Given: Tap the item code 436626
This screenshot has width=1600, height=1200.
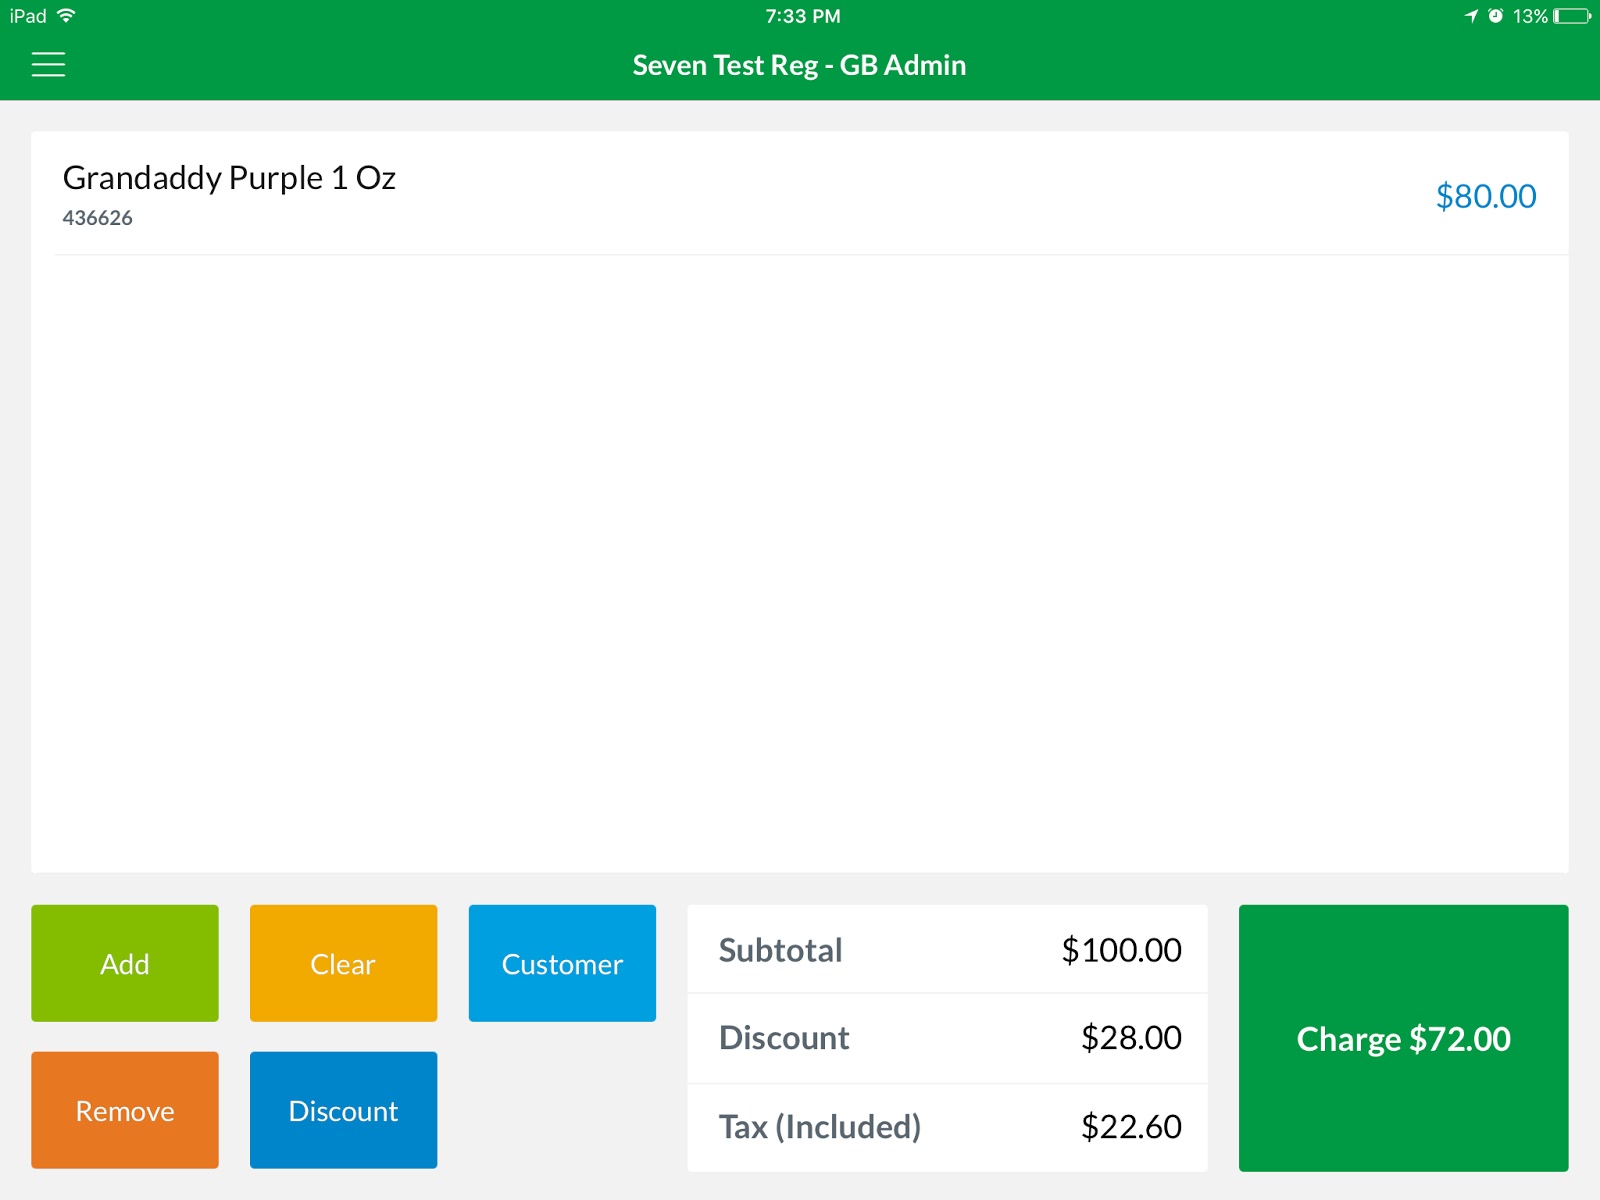Looking at the screenshot, I should [97, 218].
